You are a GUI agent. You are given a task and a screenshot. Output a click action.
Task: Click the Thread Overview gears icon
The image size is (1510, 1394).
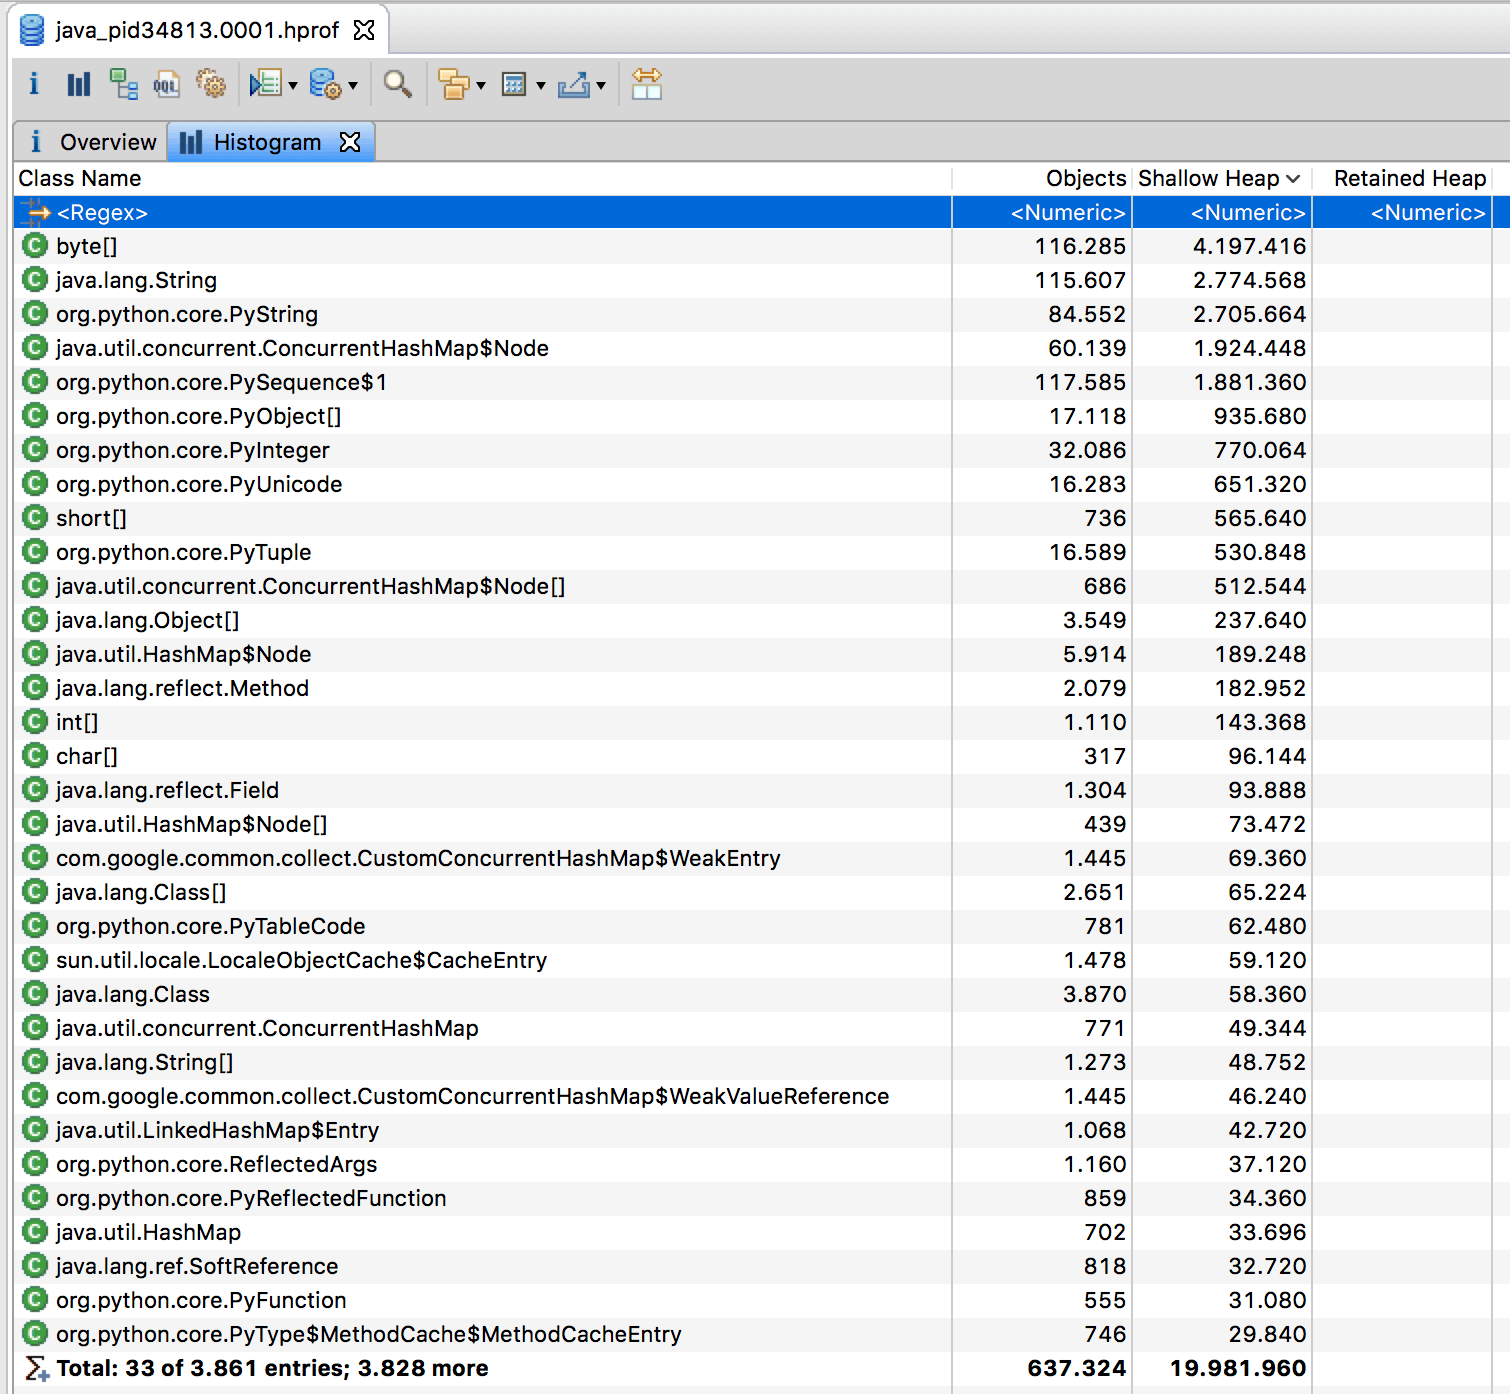click(x=210, y=84)
